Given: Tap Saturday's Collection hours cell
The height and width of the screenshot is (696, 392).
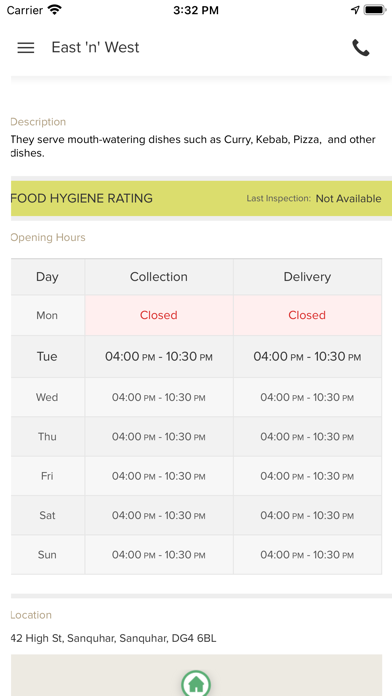Looking at the screenshot, I should tap(159, 515).
